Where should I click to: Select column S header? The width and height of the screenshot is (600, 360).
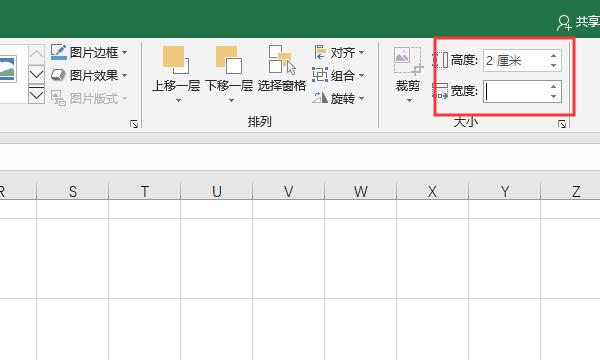tap(73, 191)
